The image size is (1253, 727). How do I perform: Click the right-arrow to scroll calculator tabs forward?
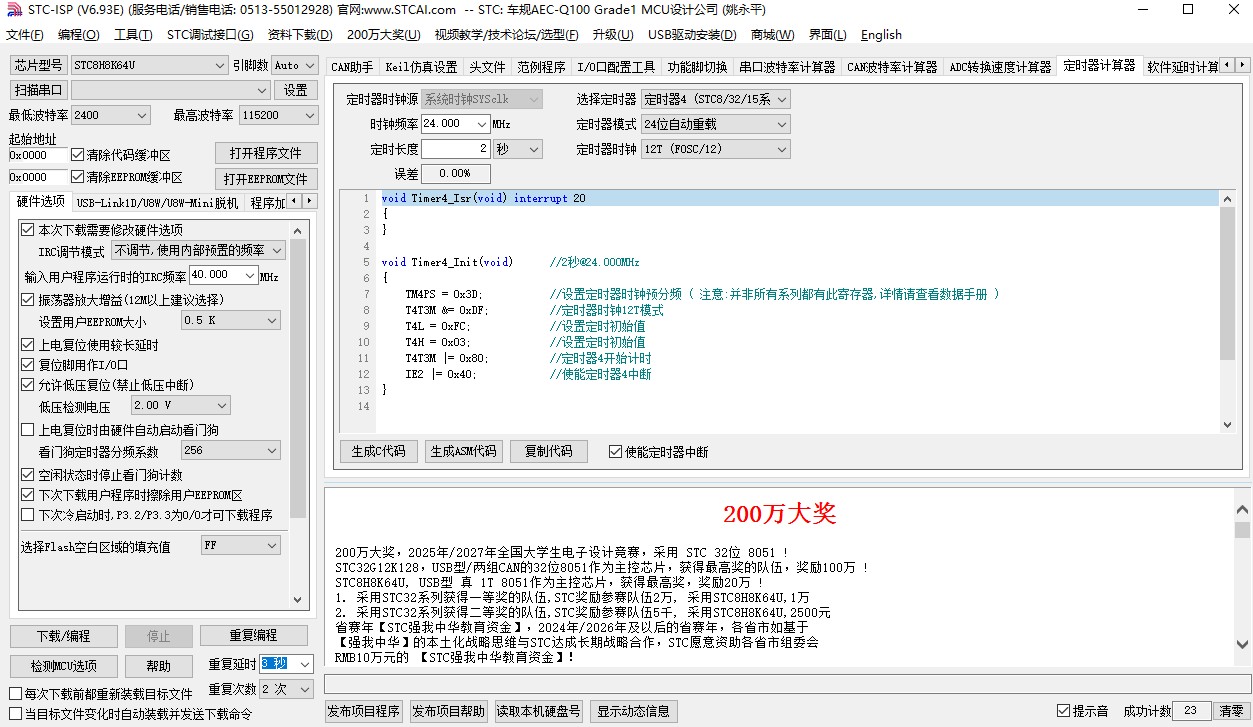click(x=1243, y=65)
